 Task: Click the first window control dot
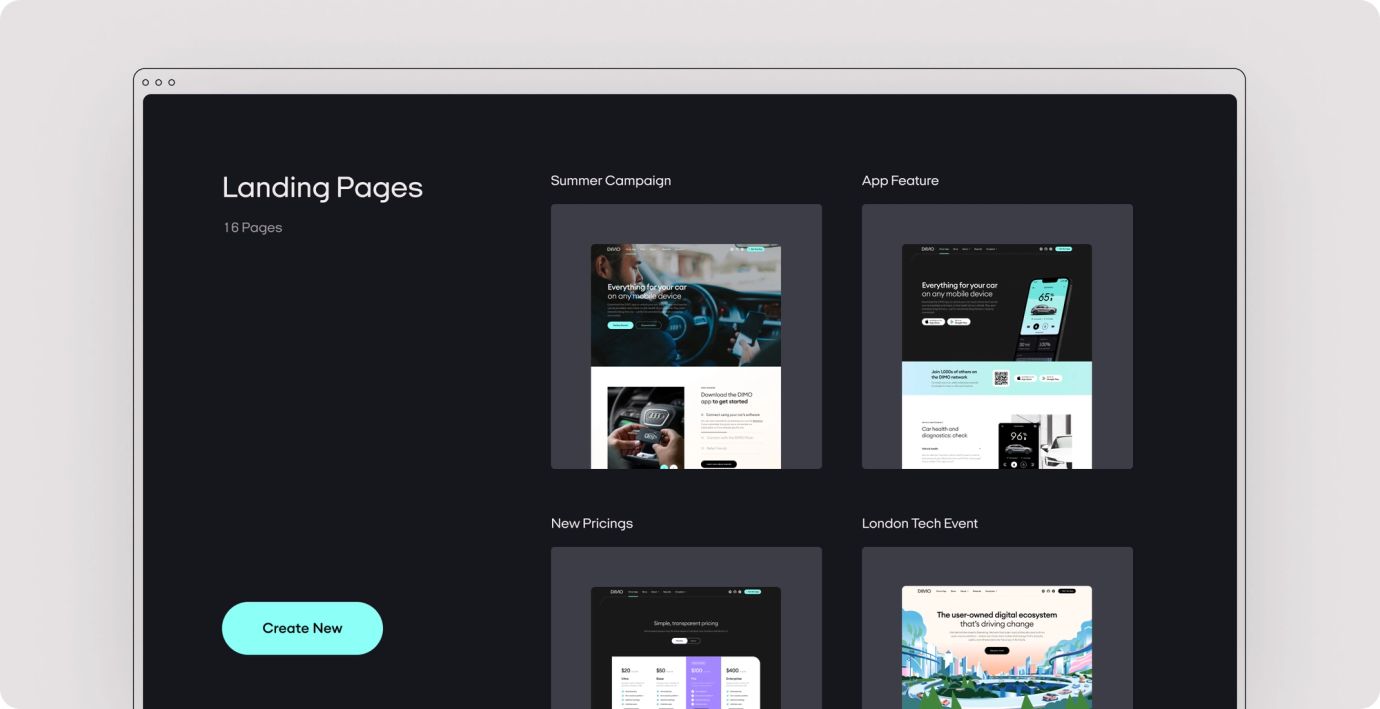click(x=146, y=82)
